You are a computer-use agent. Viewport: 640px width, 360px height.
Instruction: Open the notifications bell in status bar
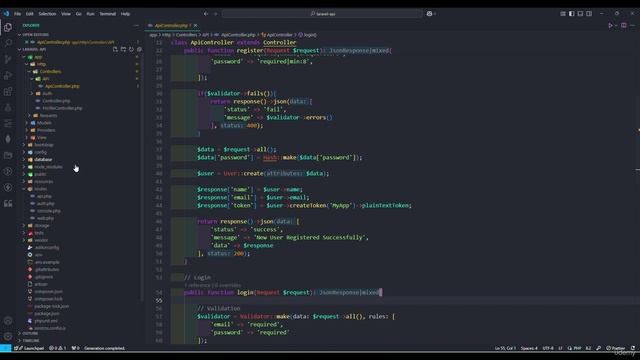pyautogui.click(x=633, y=348)
